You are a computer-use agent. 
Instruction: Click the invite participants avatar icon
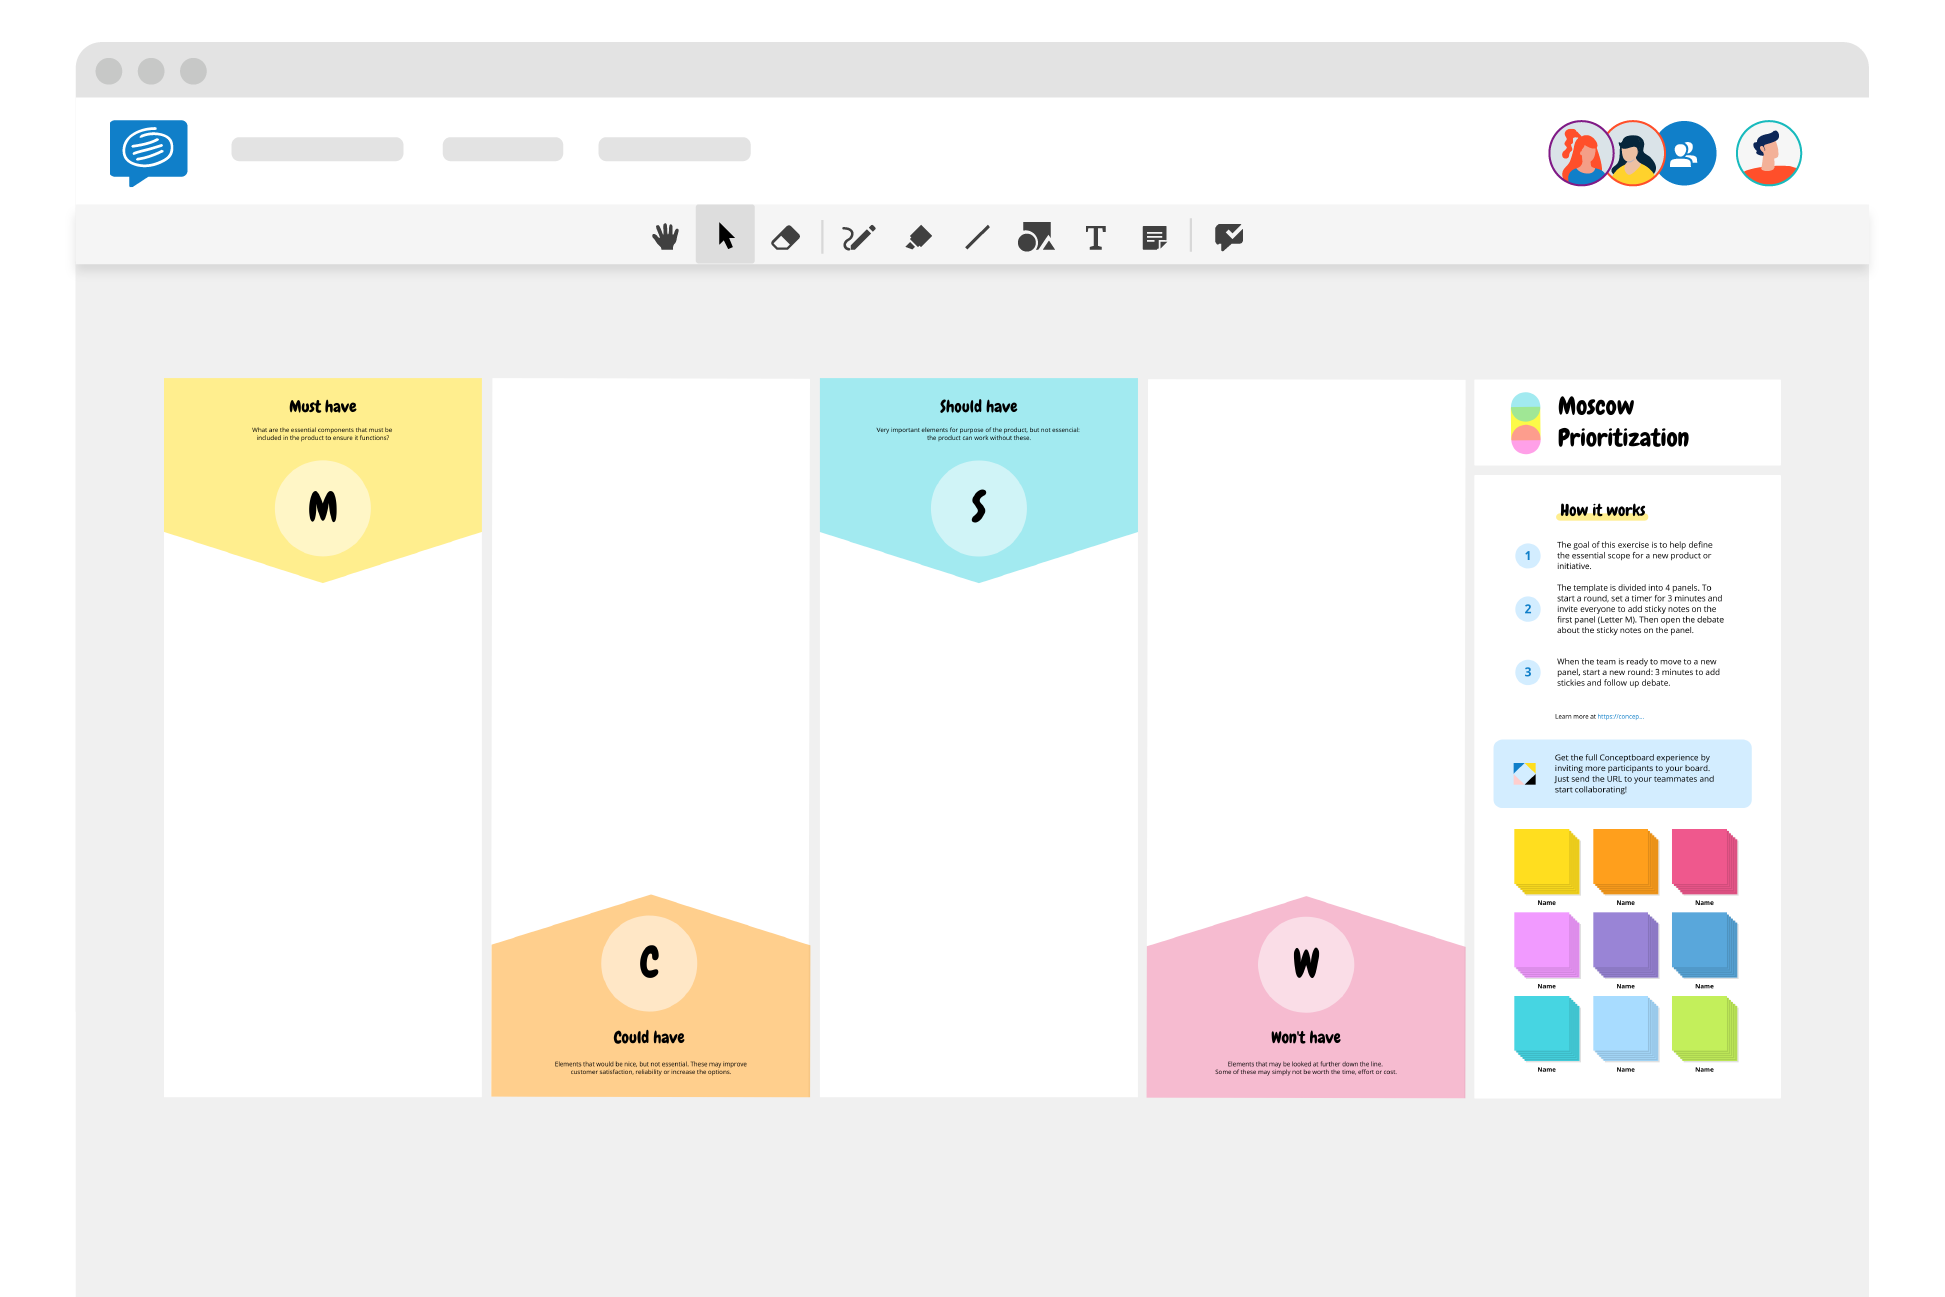pyautogui.click(x=1682, y=151)
